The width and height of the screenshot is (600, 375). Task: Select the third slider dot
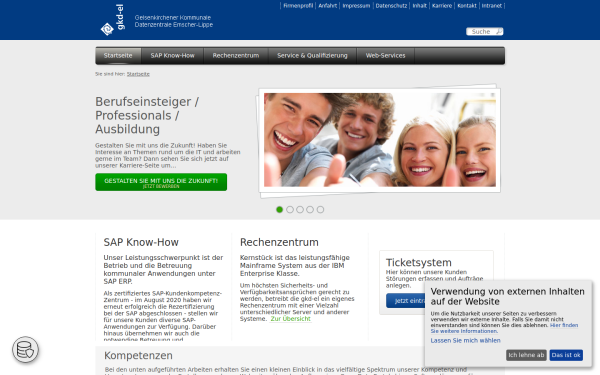(x=300, y=209)
